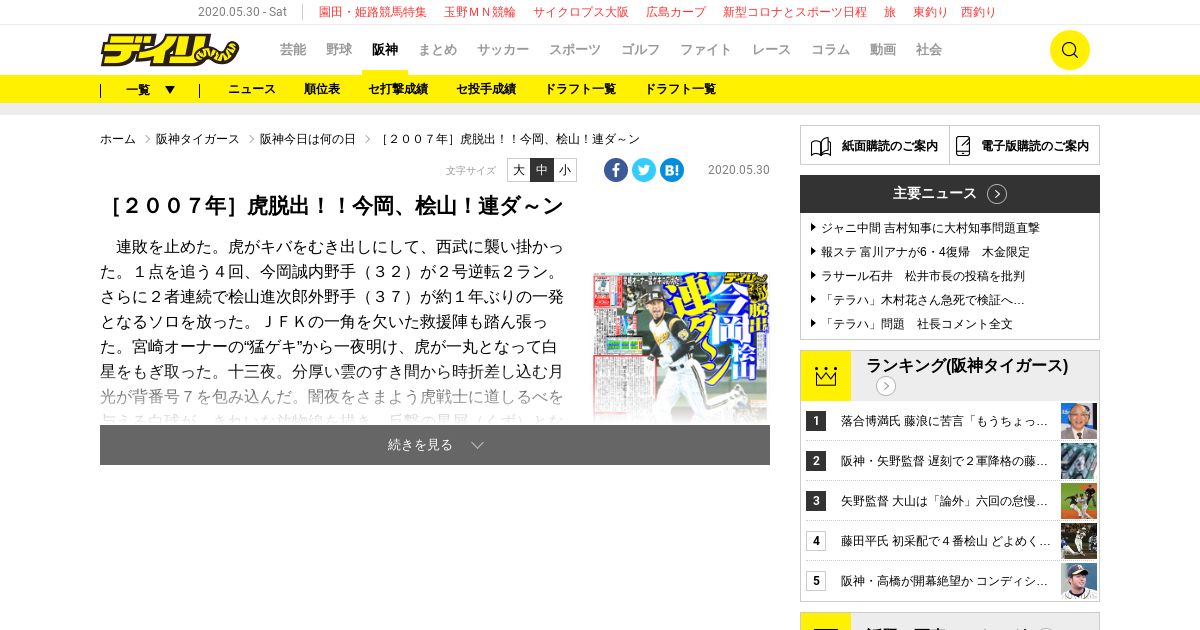Click the Daily Sports logo
Image resolution: width=1200 pixels, height=630 pixels.
pos(169,50)
